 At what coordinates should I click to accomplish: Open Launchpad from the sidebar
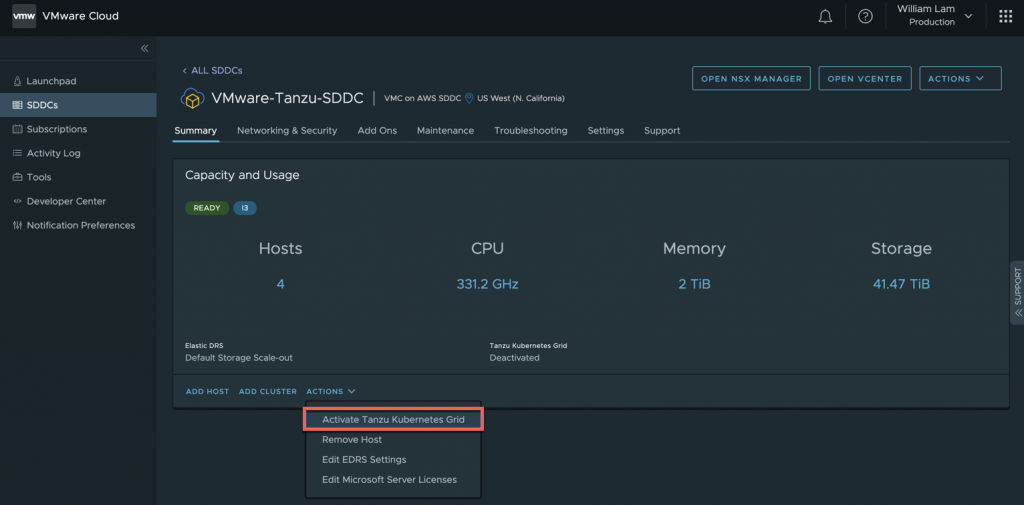(x=51, y=81)
